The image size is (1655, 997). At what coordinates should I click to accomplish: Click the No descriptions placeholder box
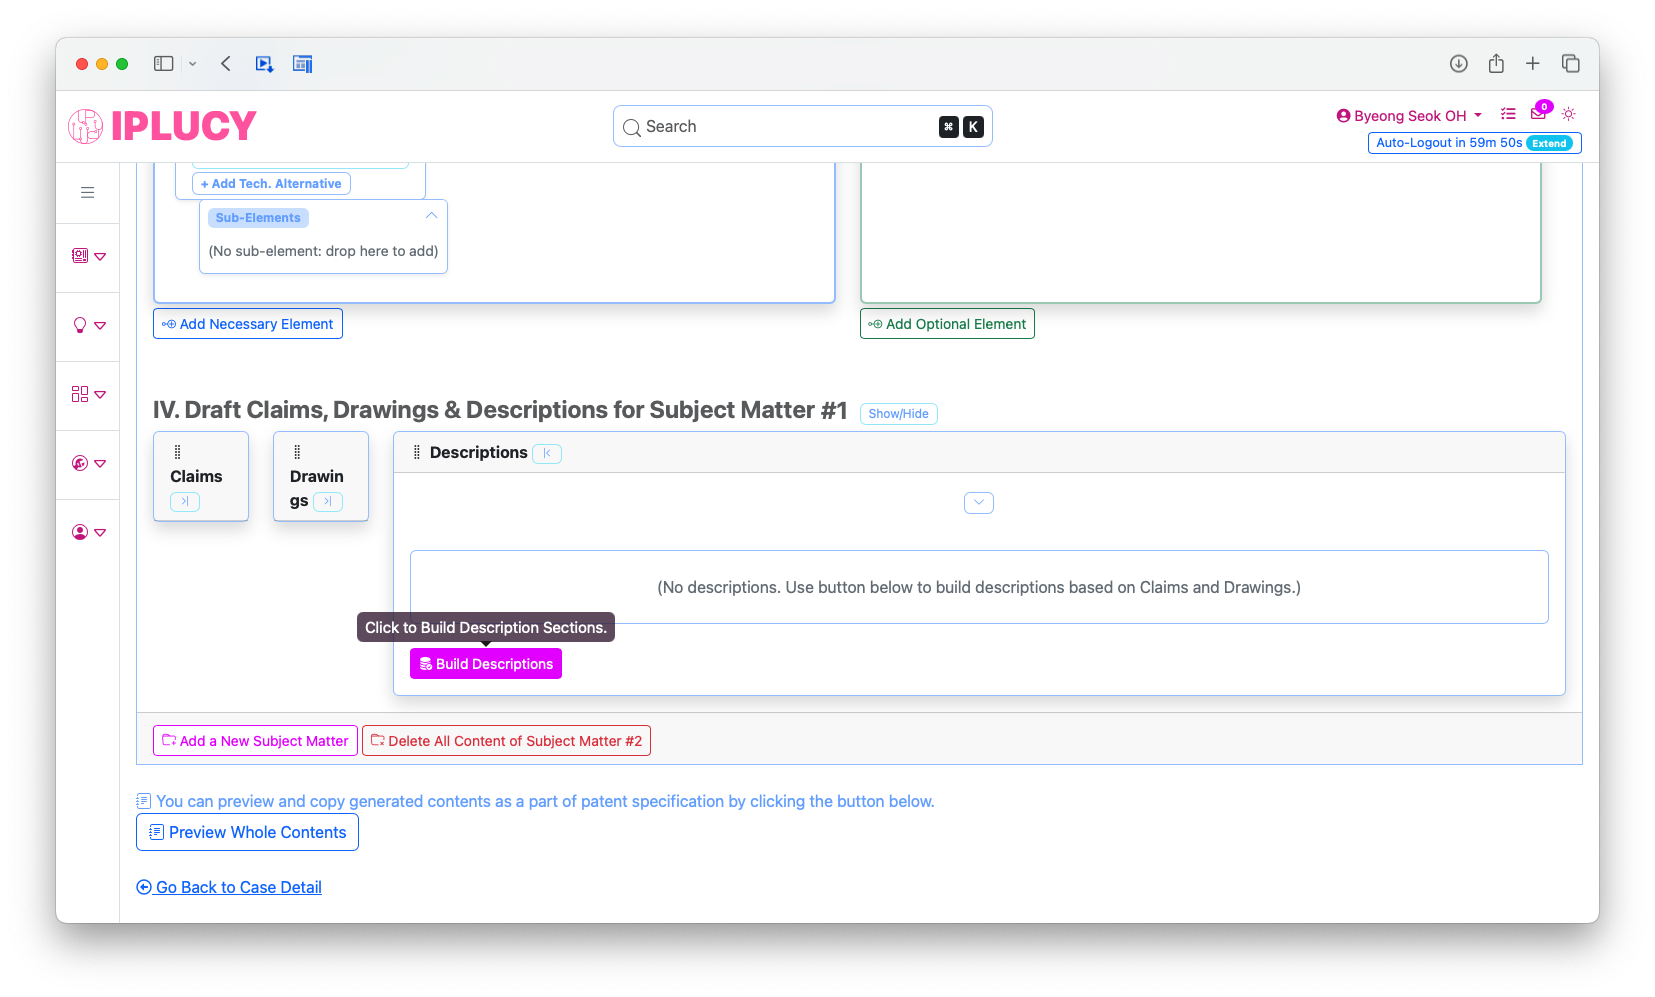click(979, 587)
